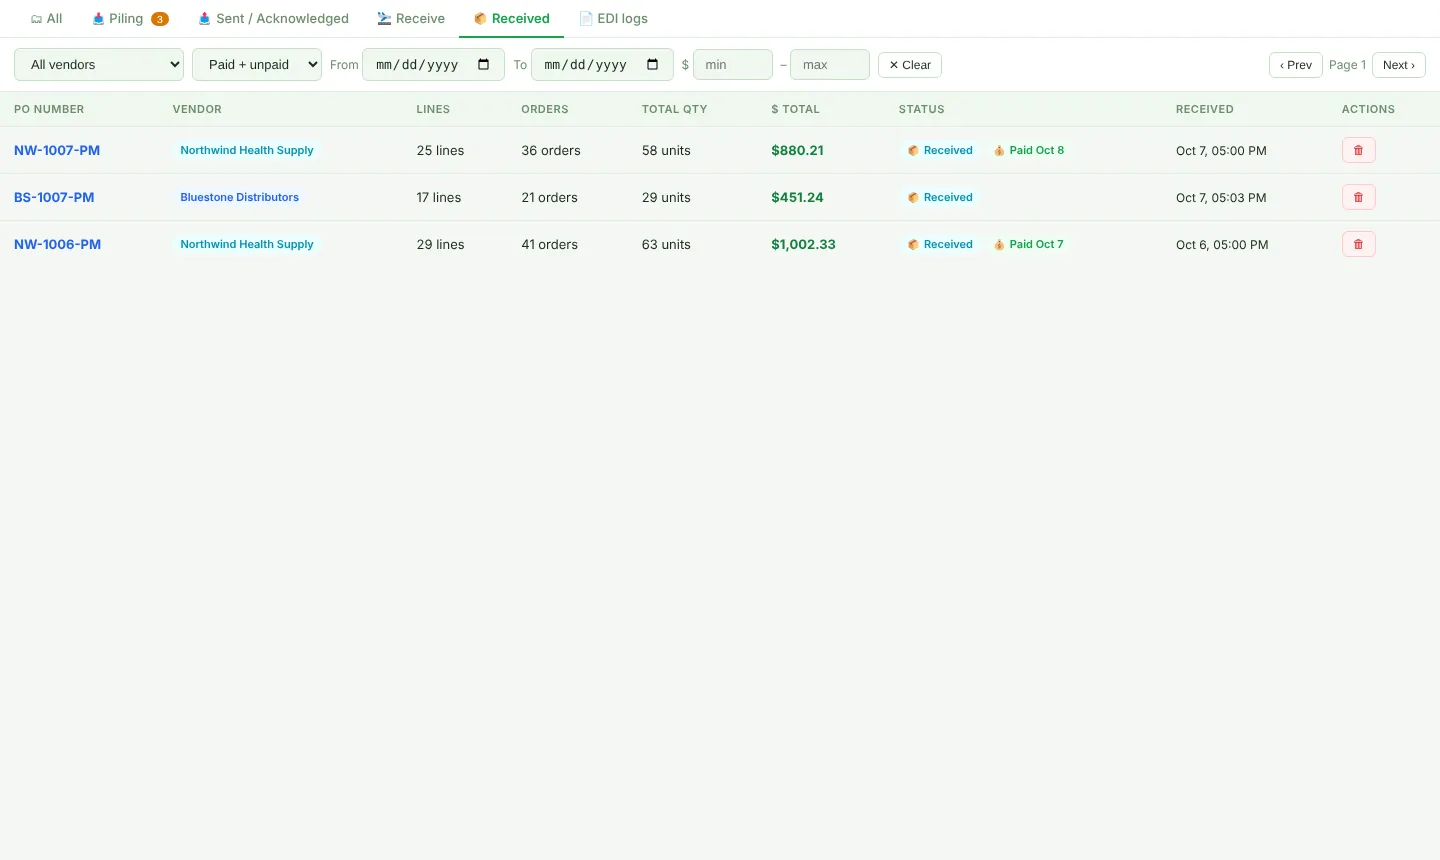The height and width of the screenshot is (860, 1440).
Task: Click the Bluestone Distributors vendor tag
Action: 240,197
